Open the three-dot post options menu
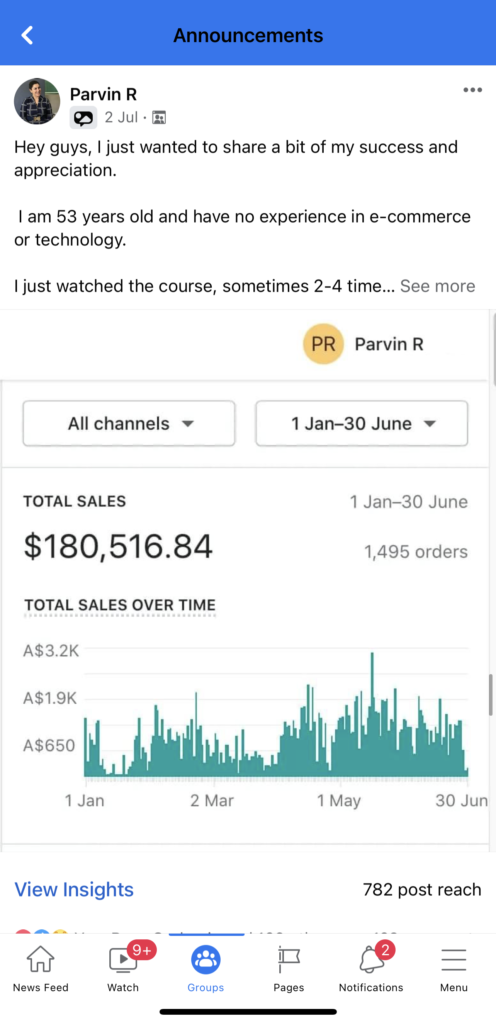The width and height of the screenshot is (496, 1024). point(473,90)
